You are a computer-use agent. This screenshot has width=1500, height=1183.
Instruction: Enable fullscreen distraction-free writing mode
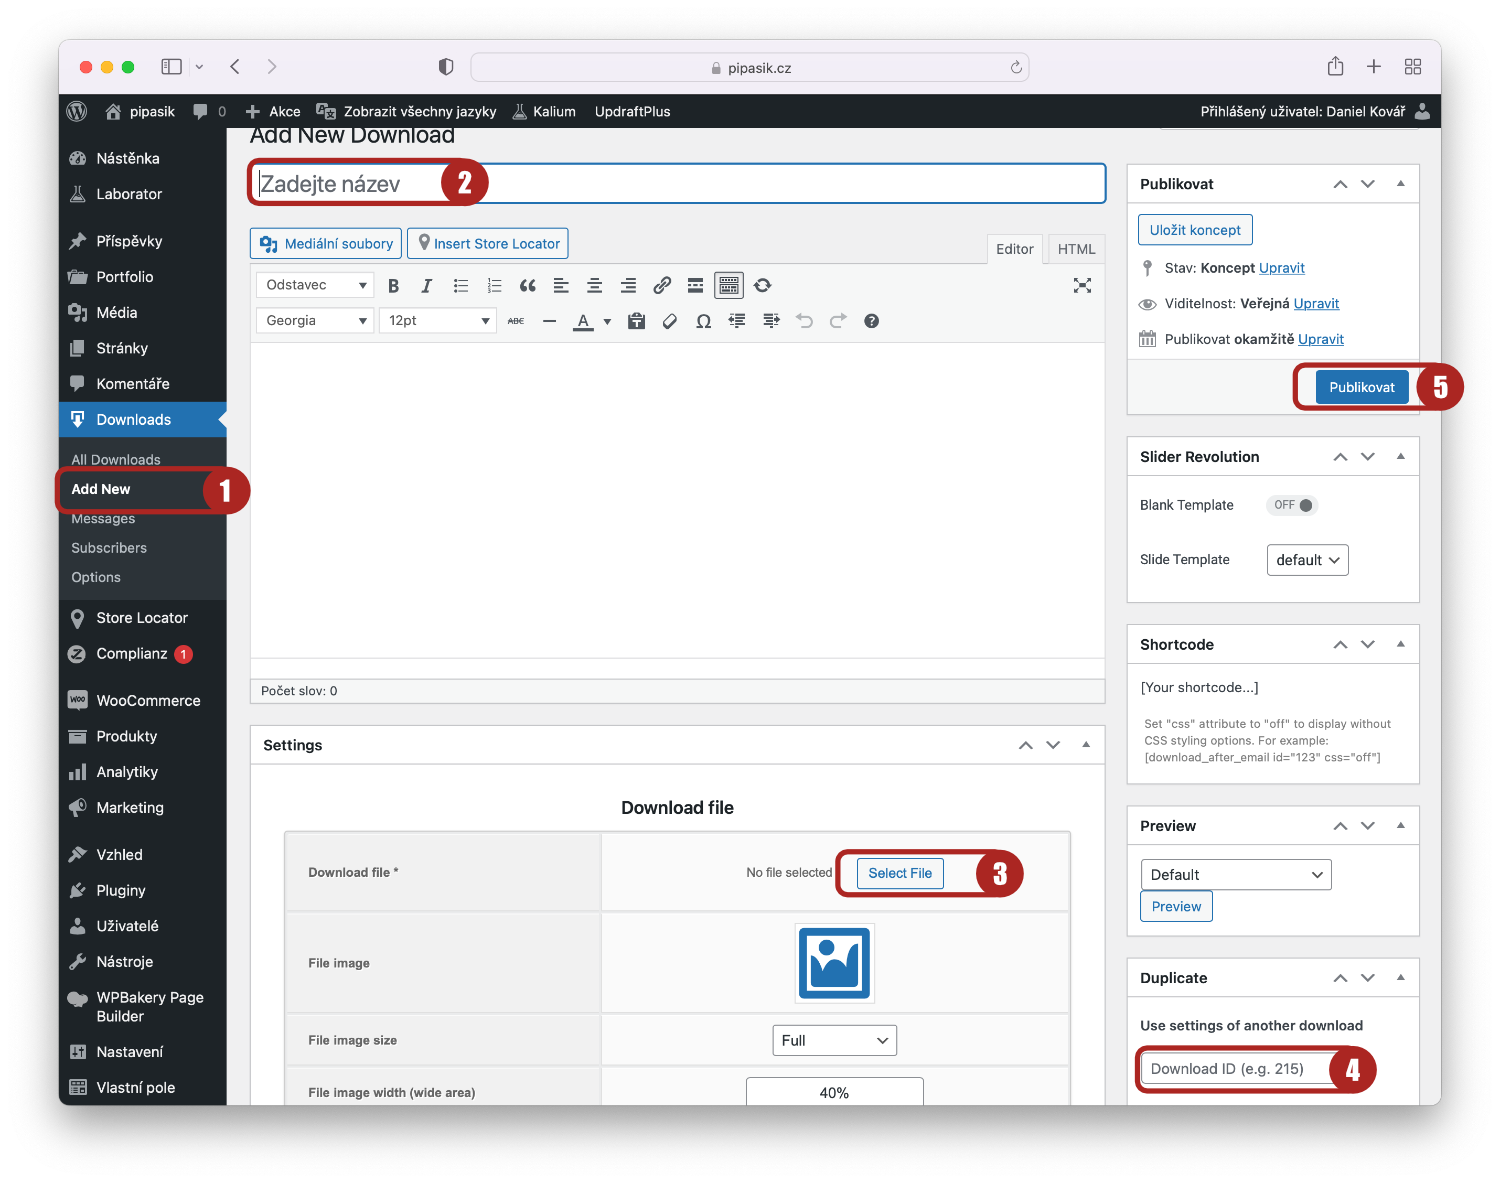click(x=1082, y=286)
